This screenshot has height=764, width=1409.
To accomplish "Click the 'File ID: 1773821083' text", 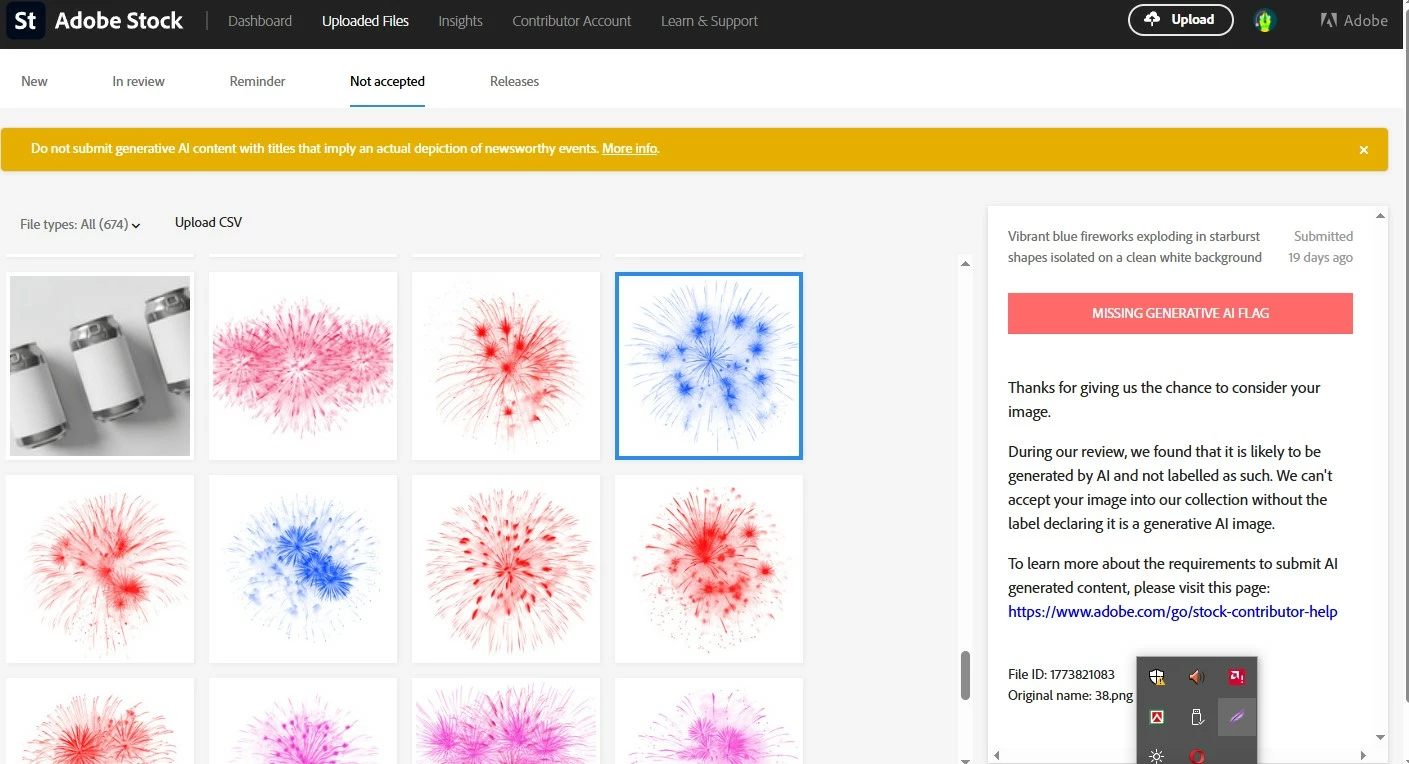I will coord(1061,675).
